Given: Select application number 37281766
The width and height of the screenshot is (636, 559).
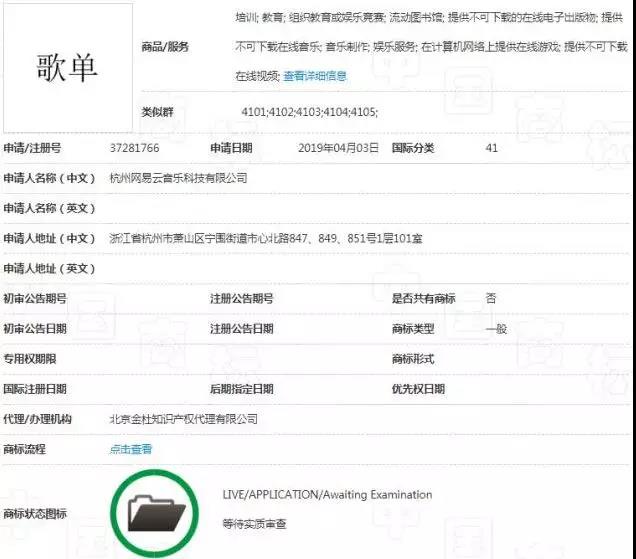Looking at the screenshot, I should pyautogui.click(x=135, y=148).
